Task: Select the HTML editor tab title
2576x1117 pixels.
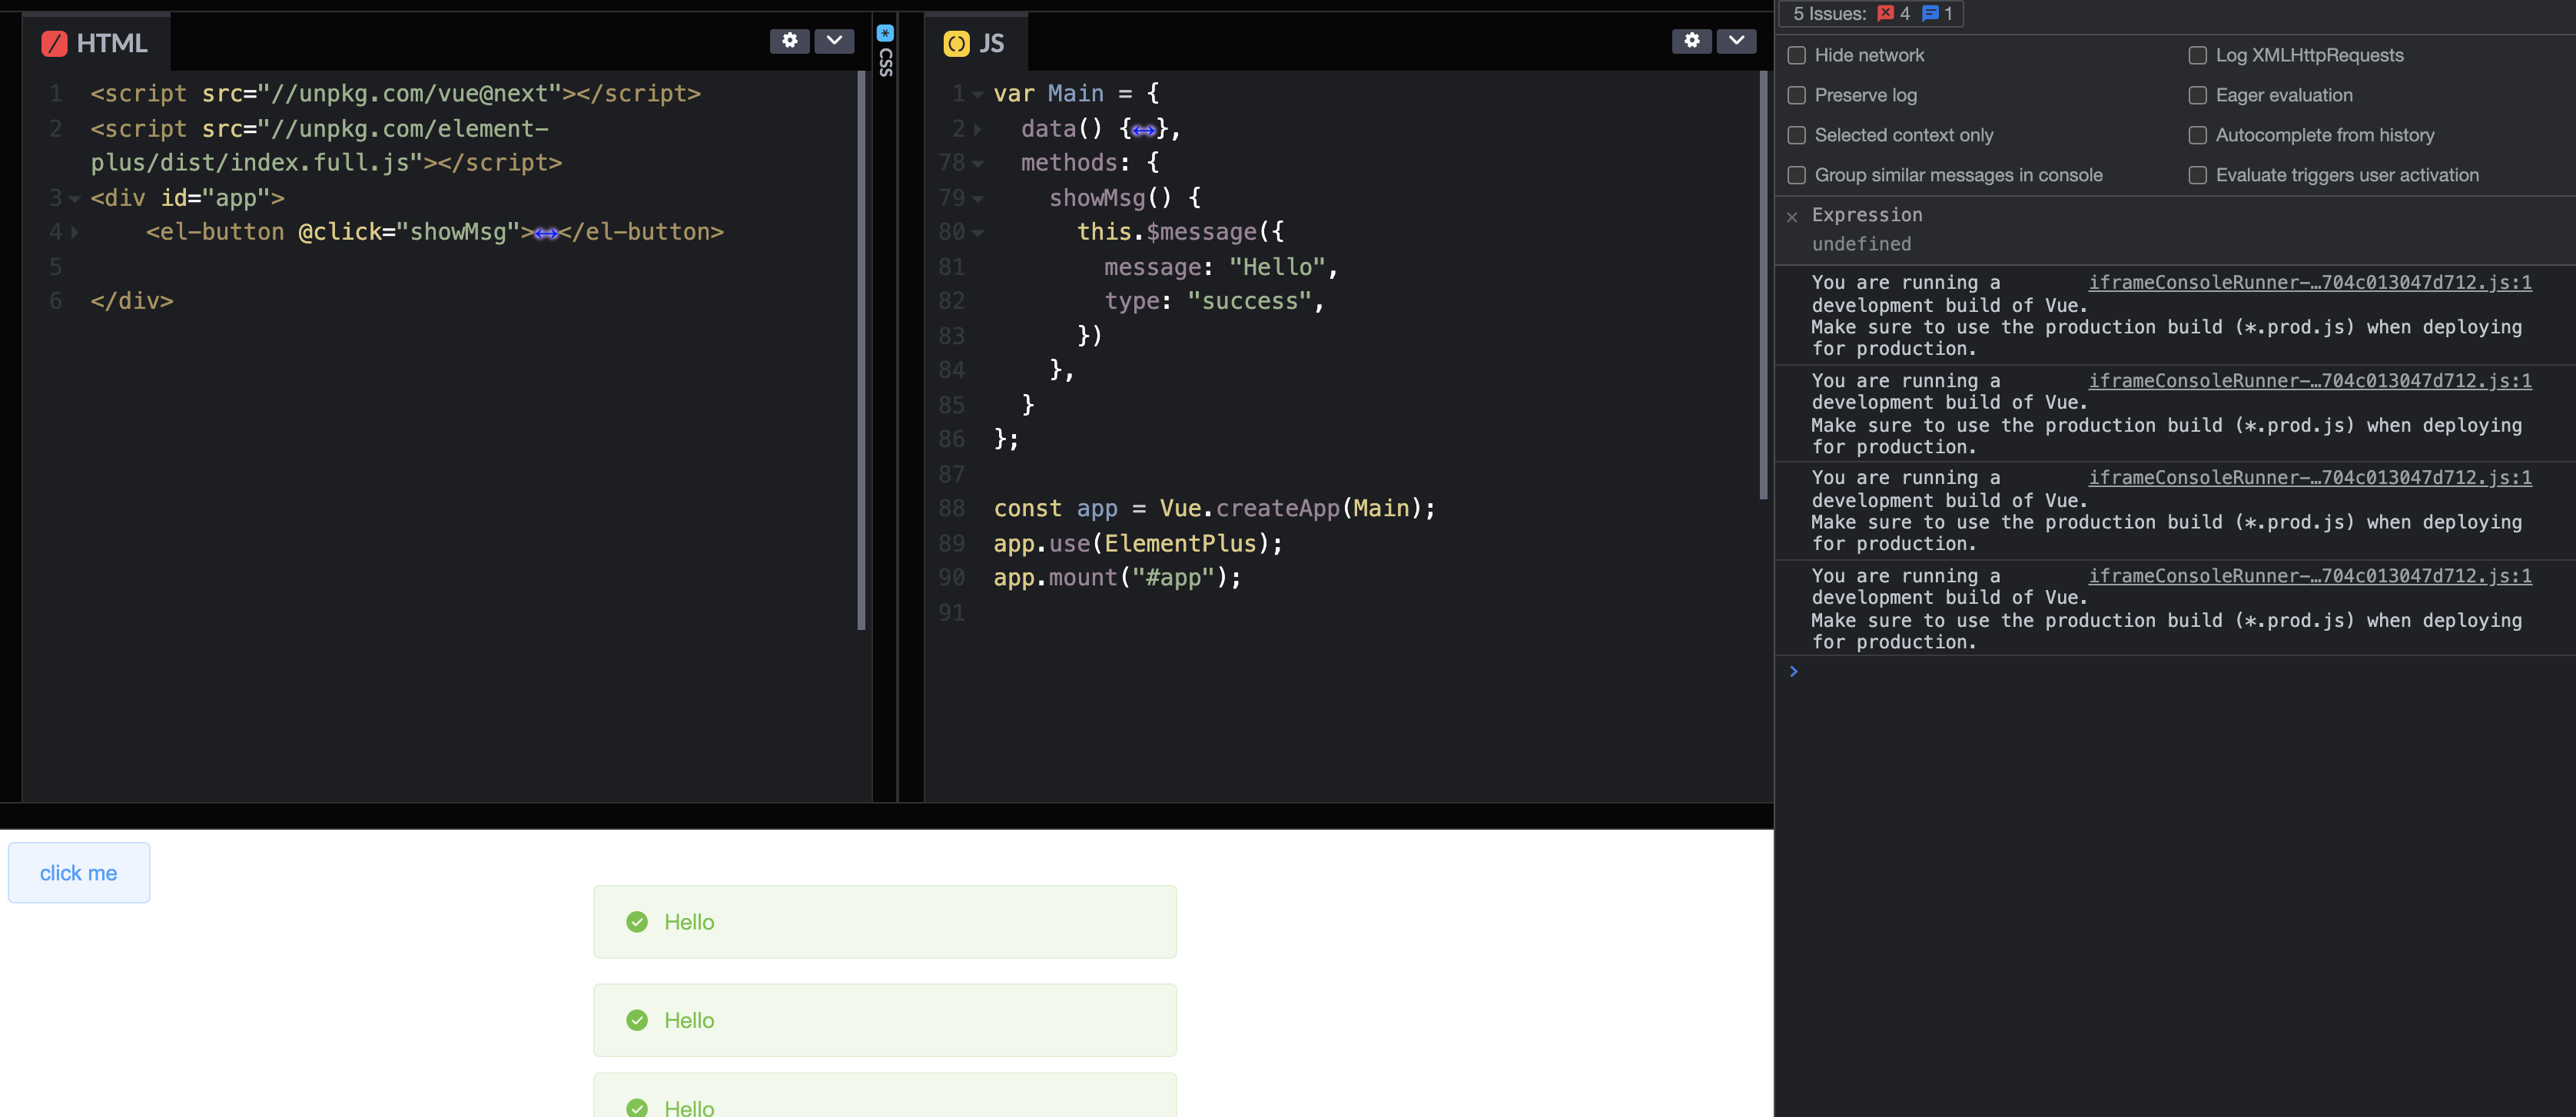Action: click(112, 43)
